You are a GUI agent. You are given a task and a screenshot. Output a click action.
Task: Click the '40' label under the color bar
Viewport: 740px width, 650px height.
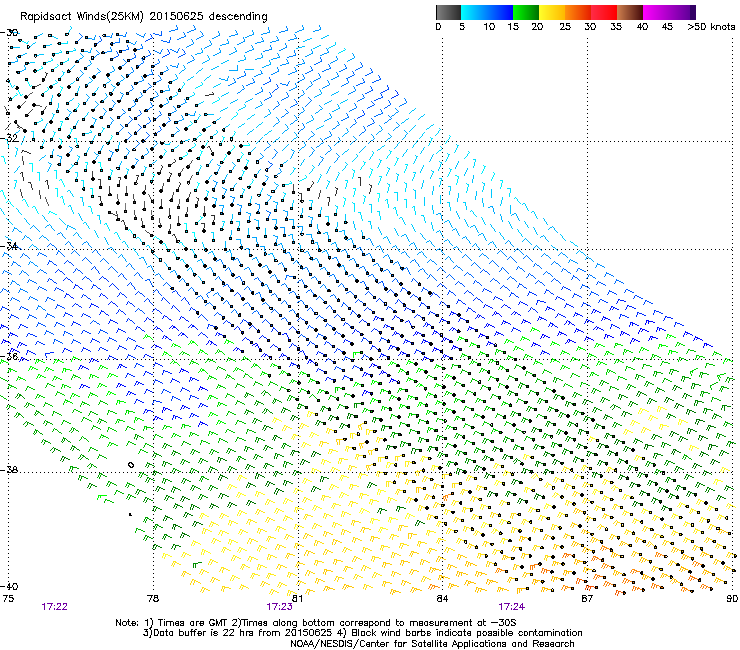tap(642, 27)
